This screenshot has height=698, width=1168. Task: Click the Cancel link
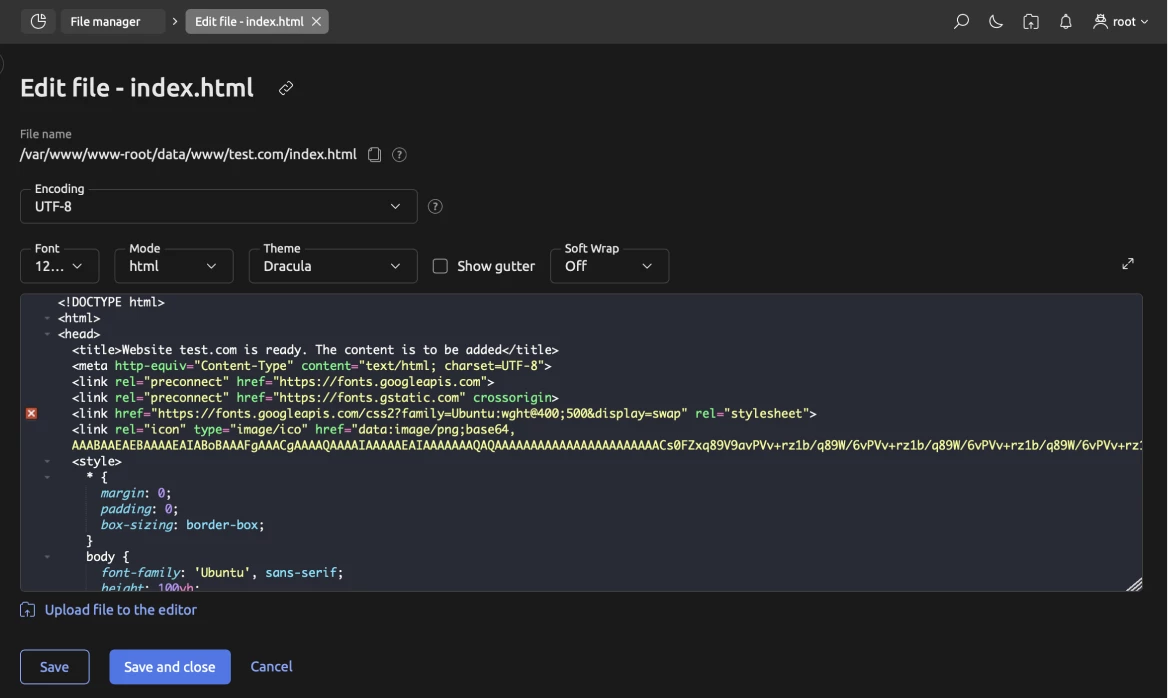coord(271,667)
